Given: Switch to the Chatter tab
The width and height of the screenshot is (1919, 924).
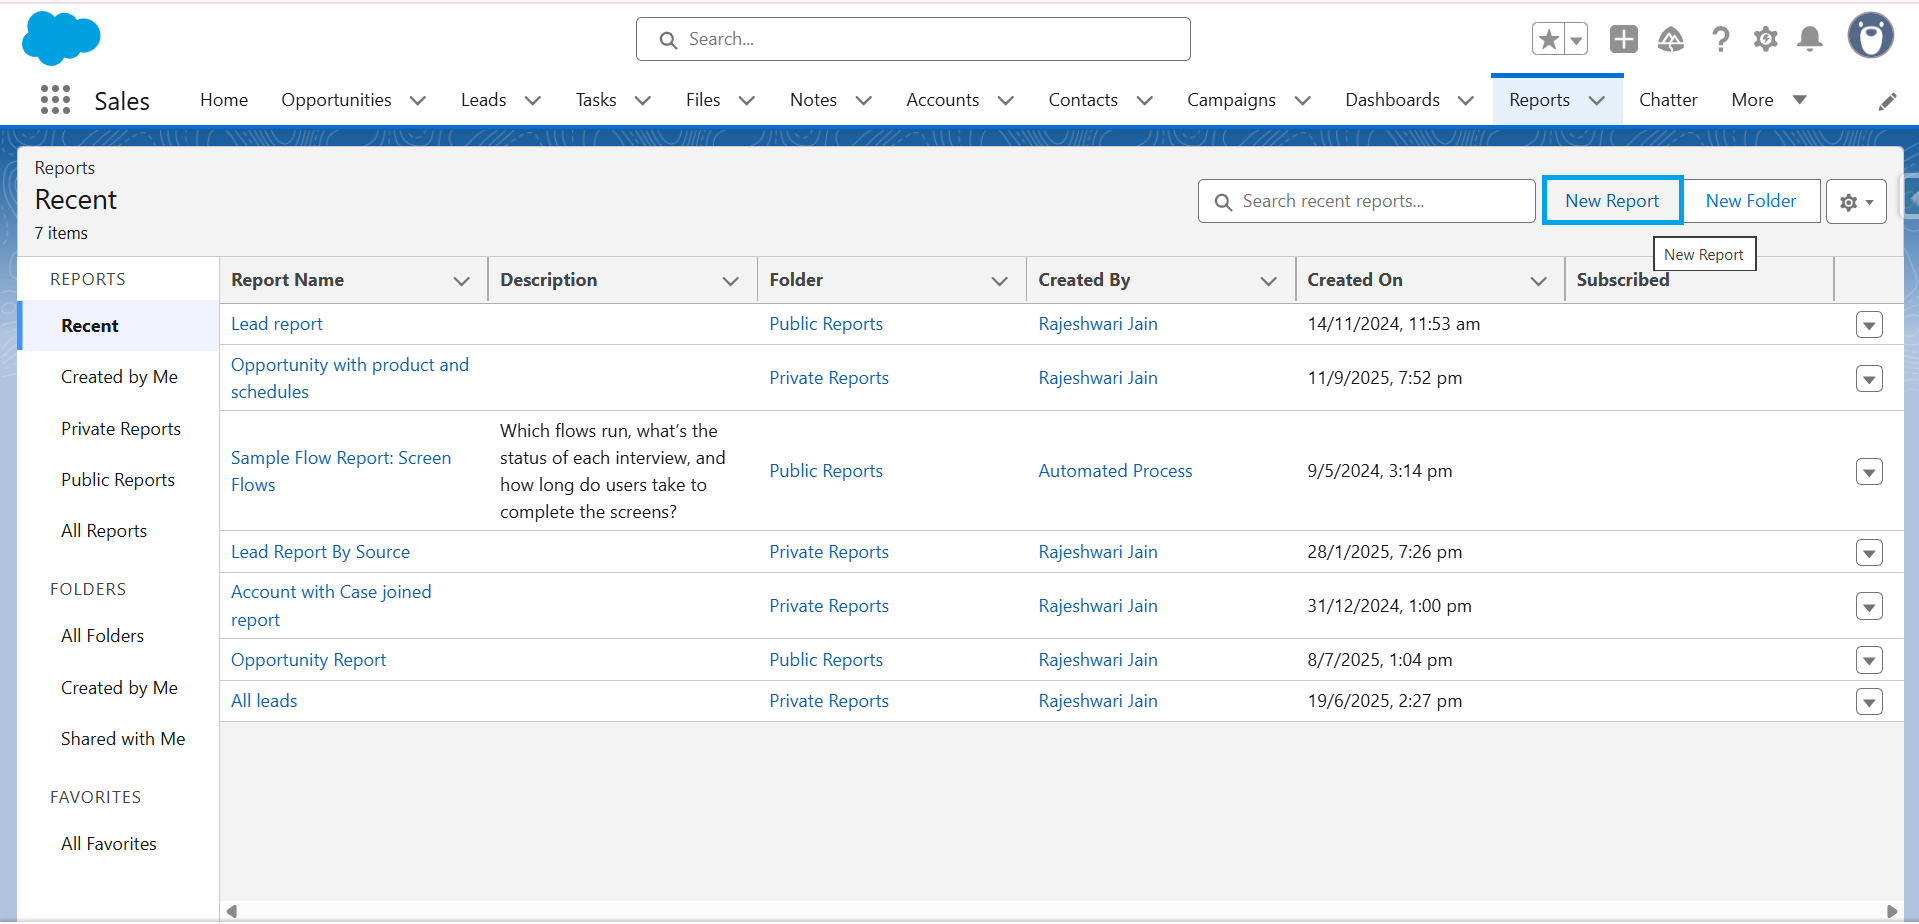Looking at the screenshot, I should pos(1667,100).
